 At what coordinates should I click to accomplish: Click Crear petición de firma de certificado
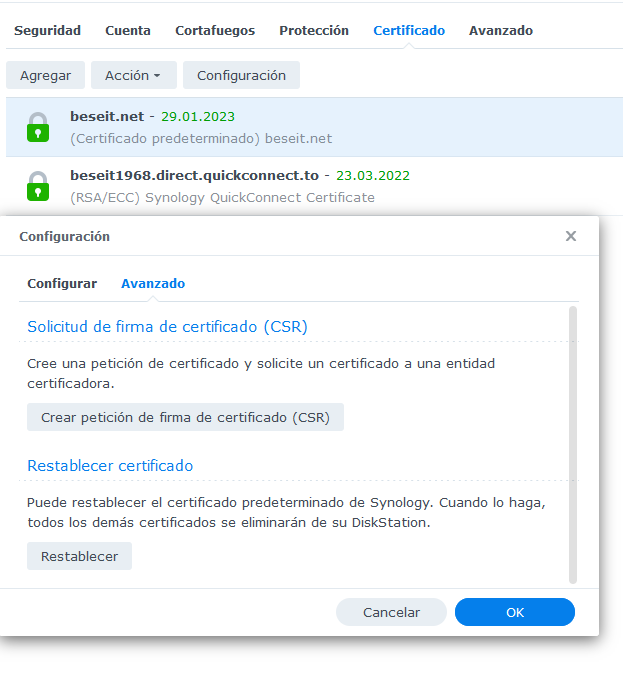(185, 417)
